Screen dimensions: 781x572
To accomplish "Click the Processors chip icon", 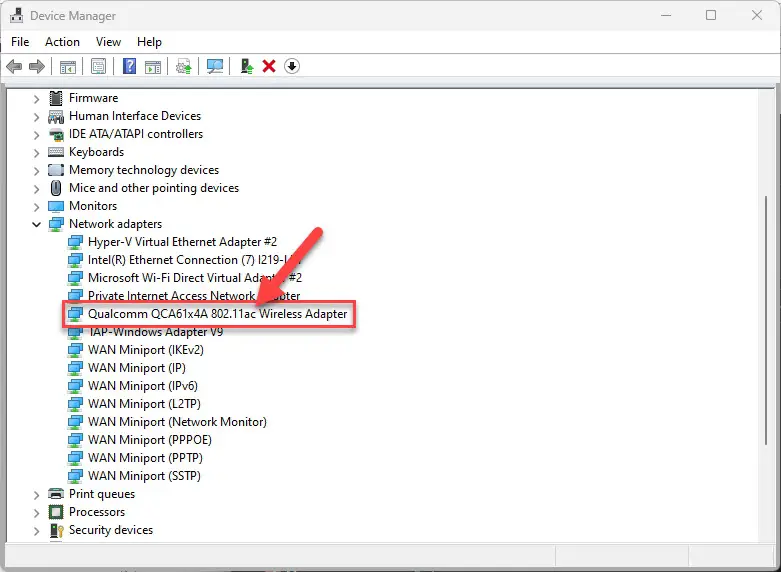I will (x=56, y=512).
